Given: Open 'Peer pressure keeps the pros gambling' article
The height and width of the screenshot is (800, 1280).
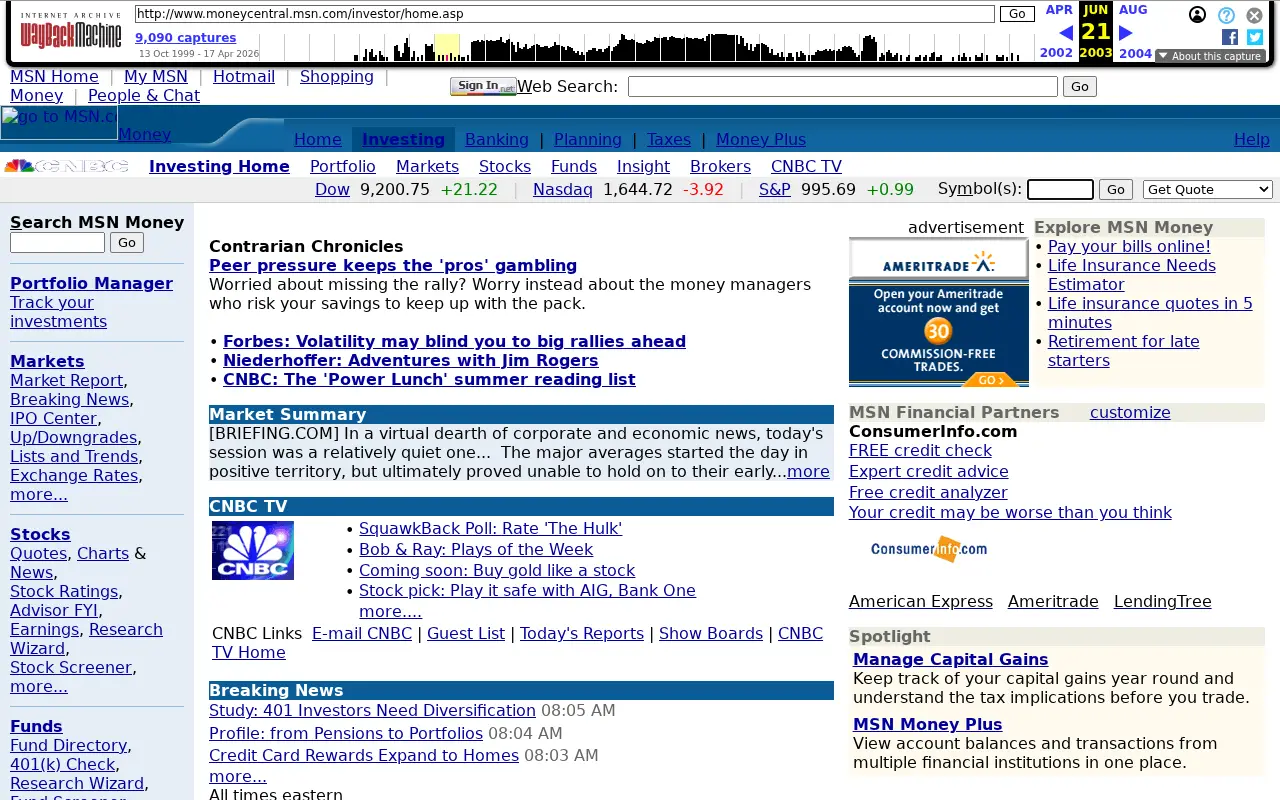Looking at the screenshot, I should [393, 265].
